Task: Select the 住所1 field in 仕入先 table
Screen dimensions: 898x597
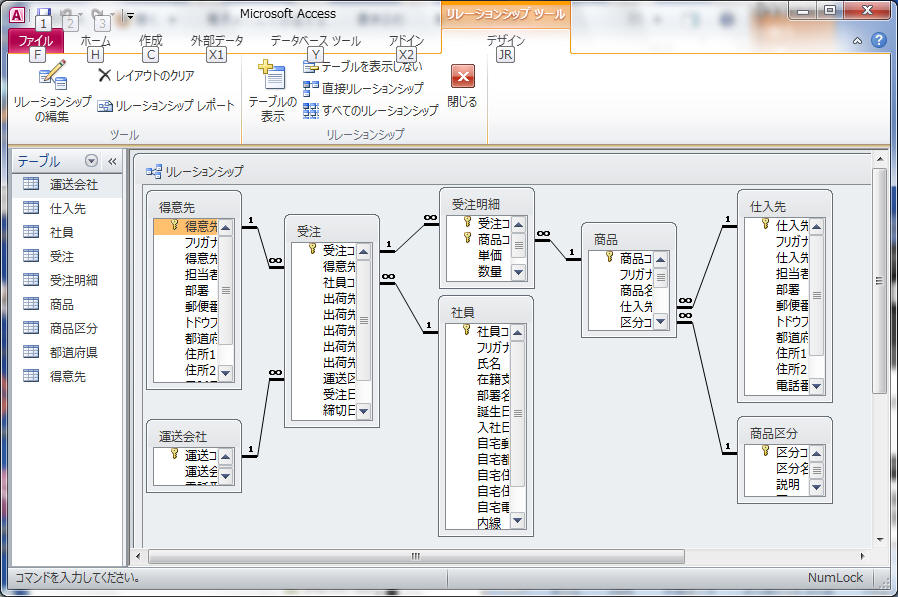Action: pyautogui.click(x=791, y=353)
